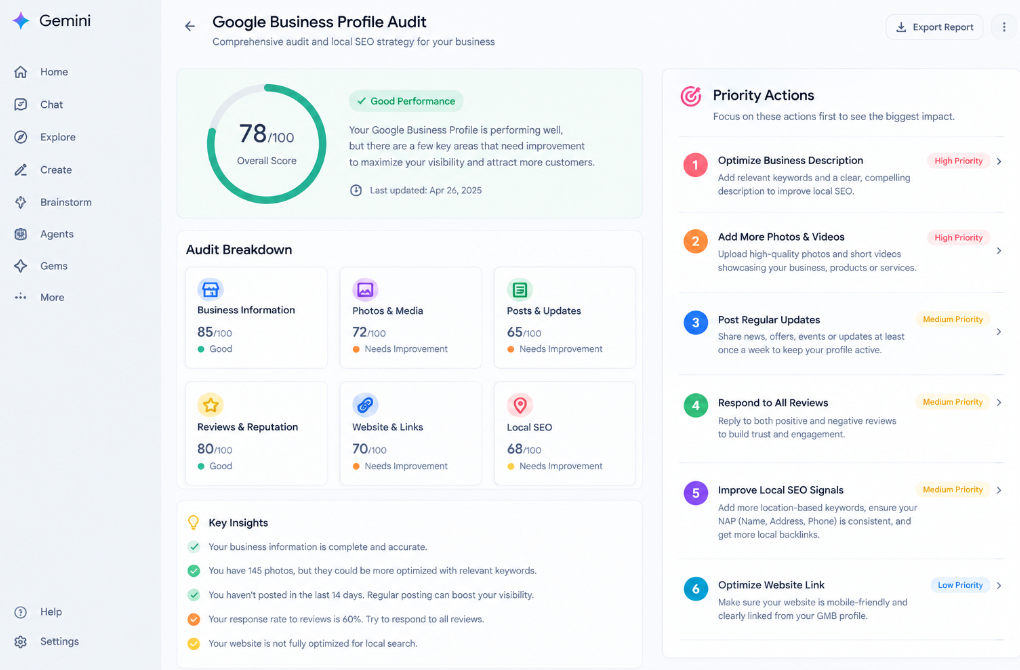This screenshot has width=1020, height=670.
Task: Open Settings gear icon
Action: click(21, 642)
